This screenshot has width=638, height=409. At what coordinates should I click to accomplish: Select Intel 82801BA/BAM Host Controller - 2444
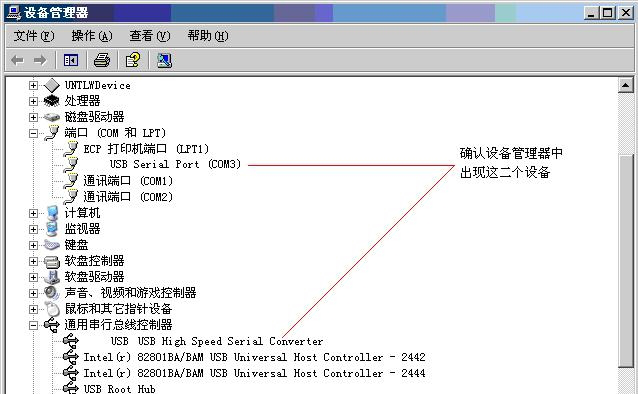click(254, 373)
